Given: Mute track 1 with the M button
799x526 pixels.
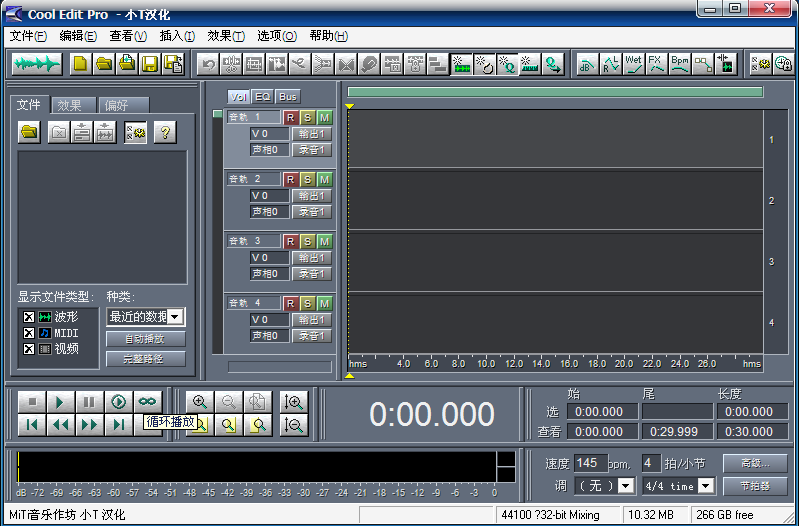Looking at the screenshot, I should (325, 118).
